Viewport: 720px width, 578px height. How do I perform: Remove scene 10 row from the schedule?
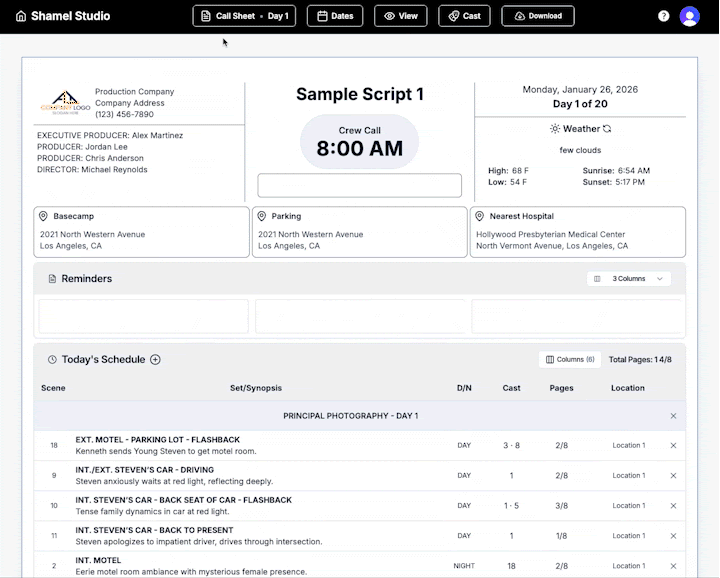pyautogui.click(x=673, y=506)
